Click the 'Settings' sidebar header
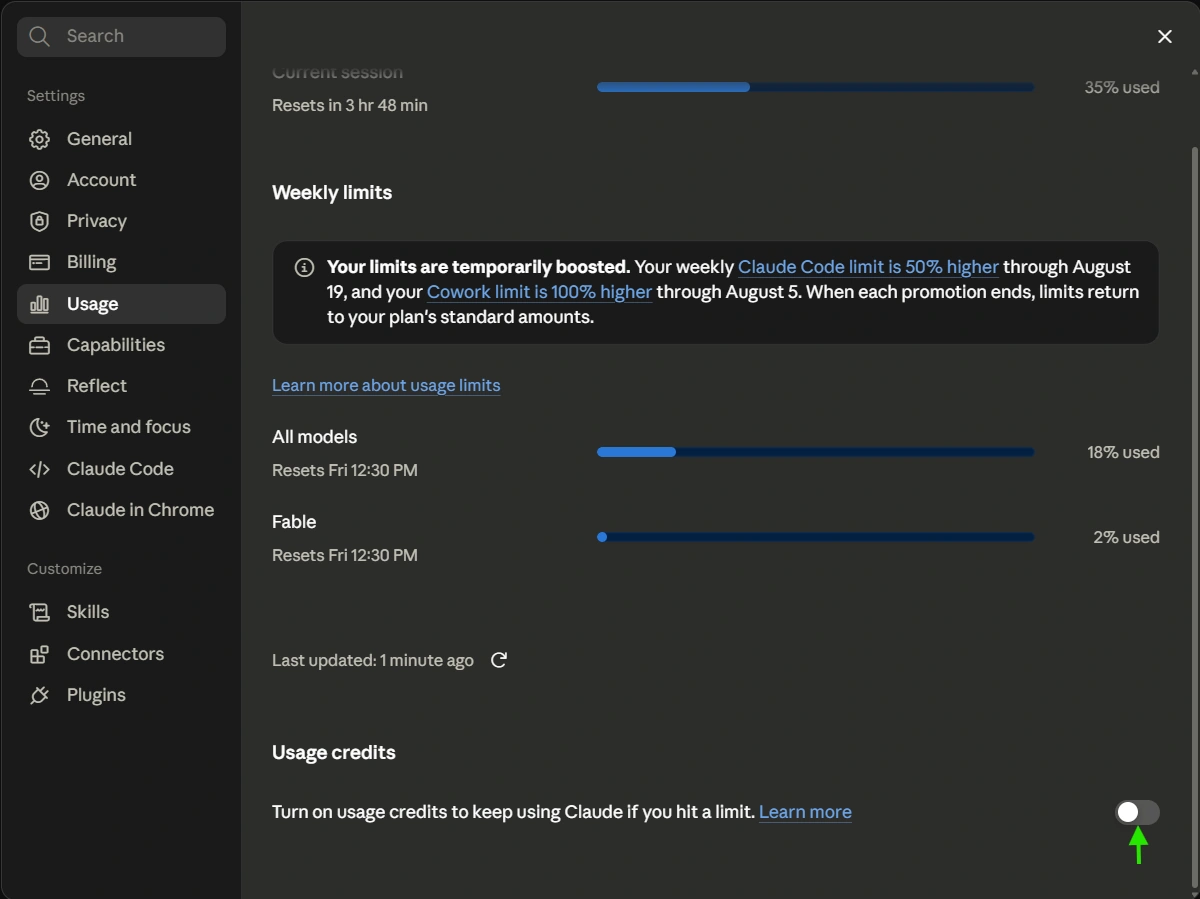Screen dimensions: 1200x899 pyautogui.click(x=56, y=96)
